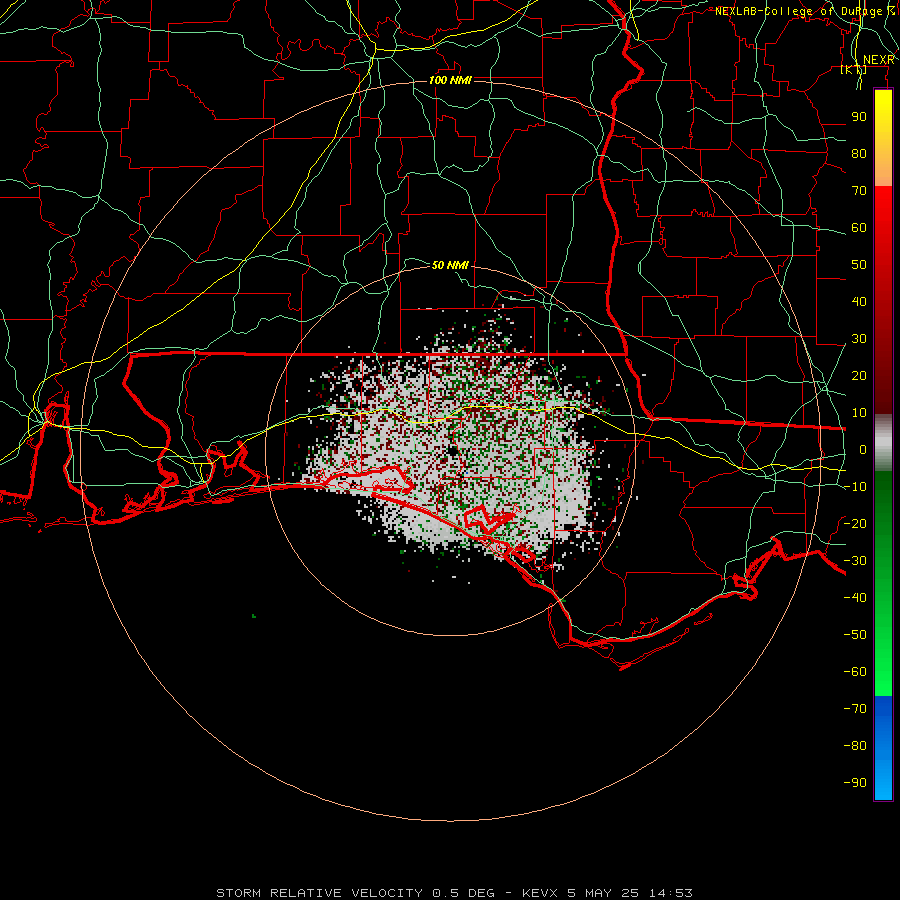Click the 50 value on the velocity scale

coord(859,265)
